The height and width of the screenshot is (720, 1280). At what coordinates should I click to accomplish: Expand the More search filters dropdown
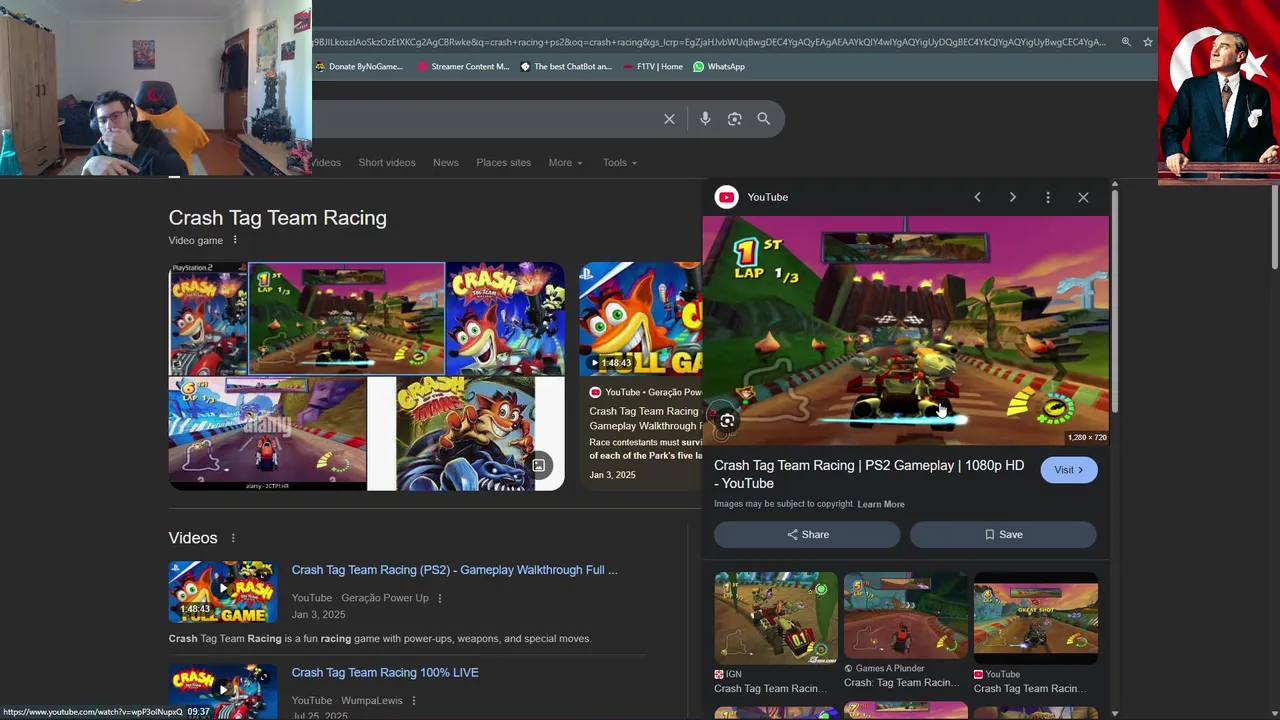[565, 162]
